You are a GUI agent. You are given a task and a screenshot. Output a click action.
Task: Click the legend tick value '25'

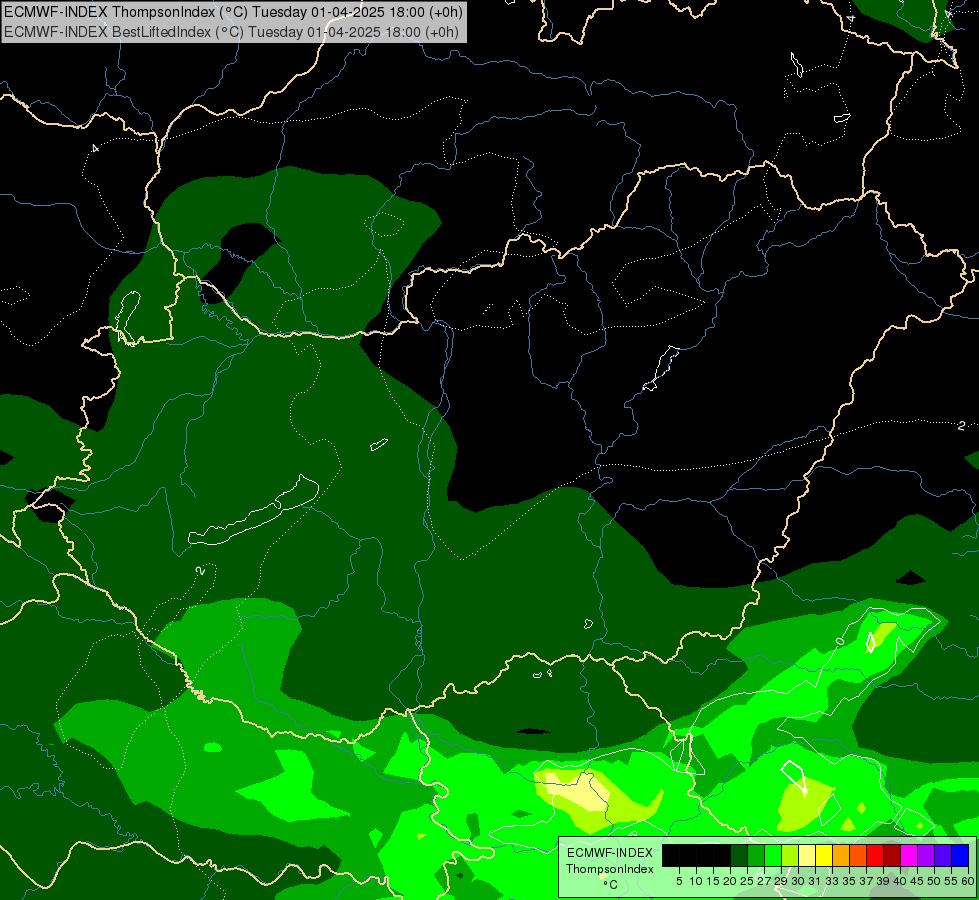tap(747, 881)
